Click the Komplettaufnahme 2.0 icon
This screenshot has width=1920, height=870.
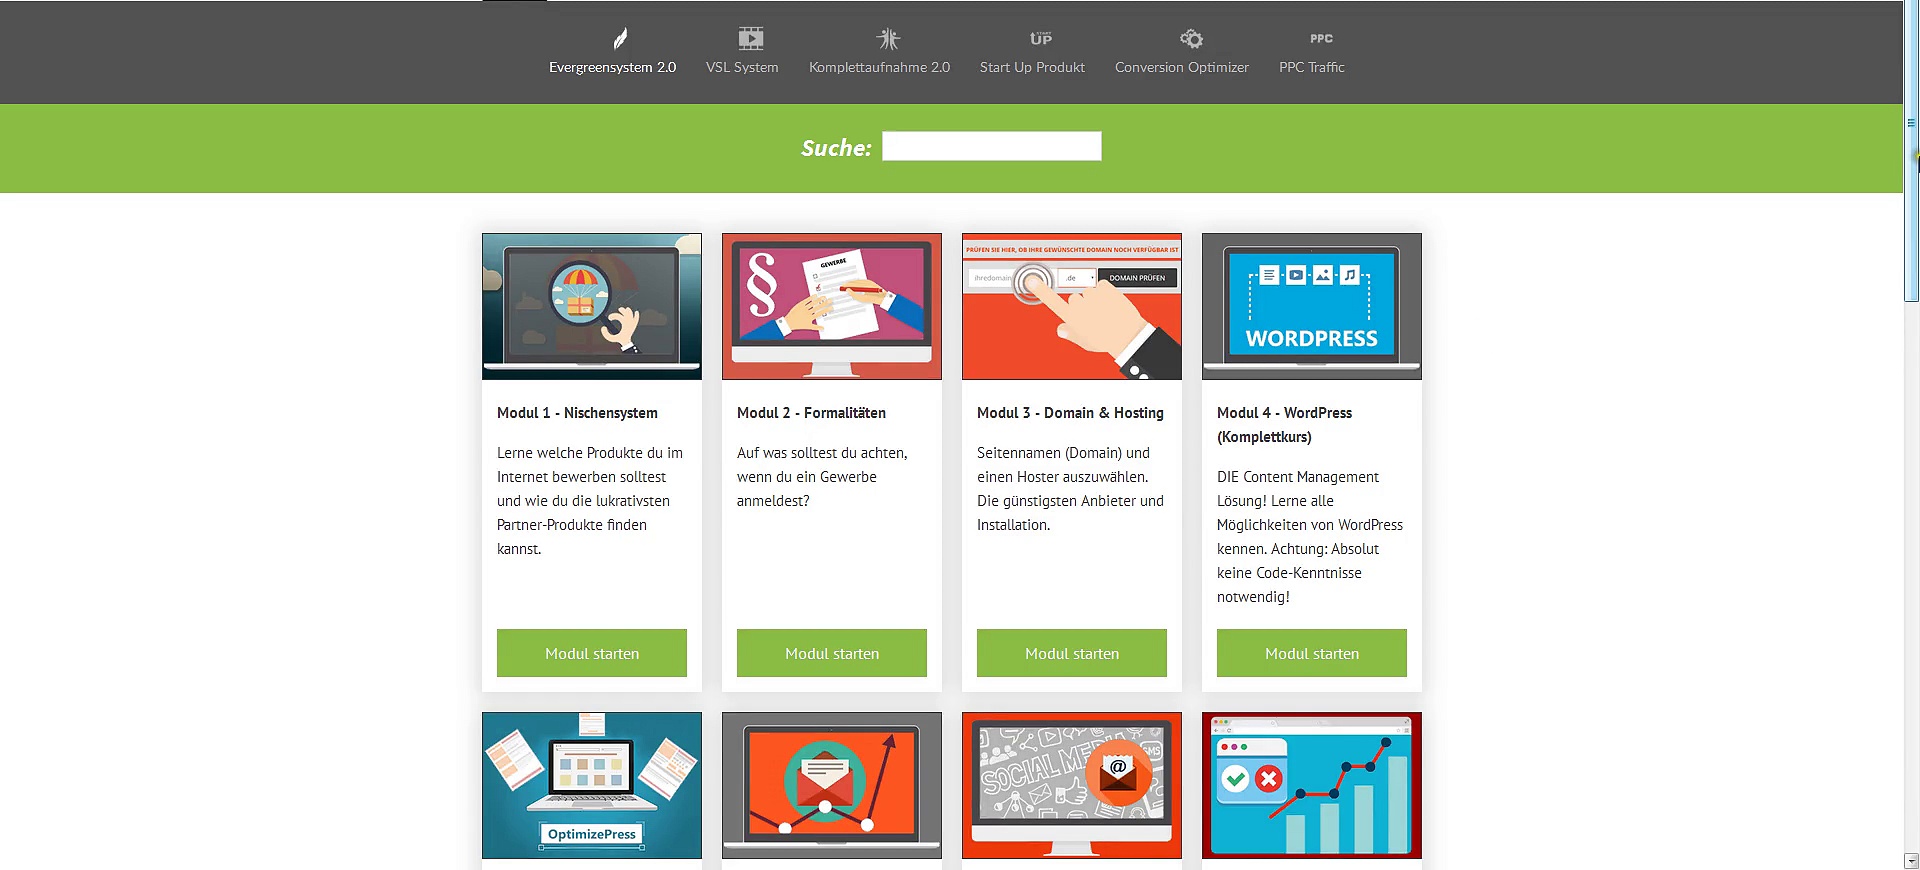(x=888, y=39)
